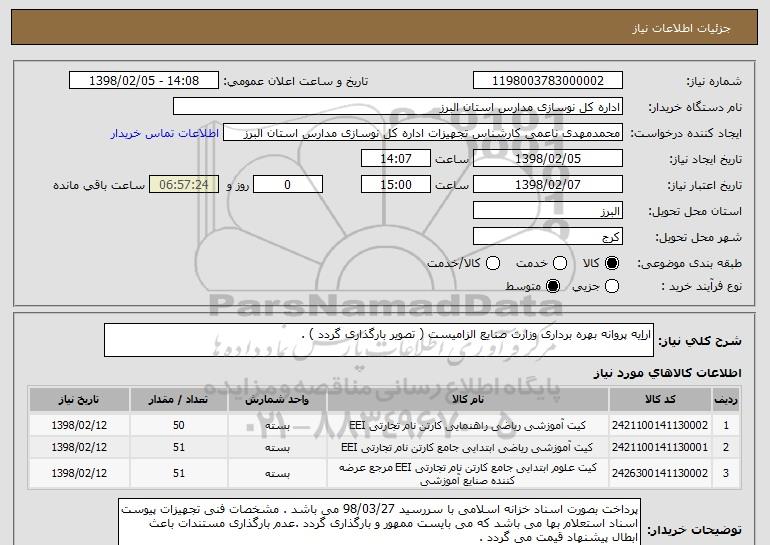Screen dimensions: 770x545
Task: Click the remaining days field showing 0
Action: pyautogui.click(x=288, y=185)
